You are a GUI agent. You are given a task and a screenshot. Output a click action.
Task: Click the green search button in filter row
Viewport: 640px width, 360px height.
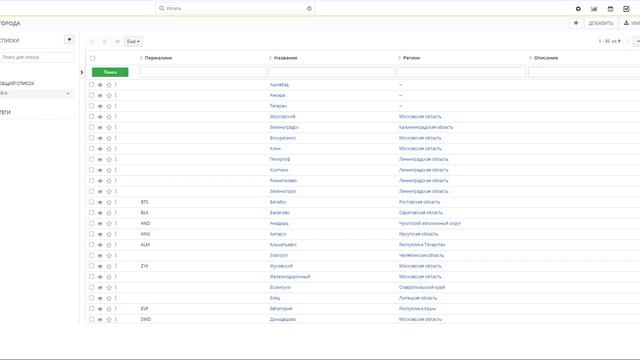point(110,72)
